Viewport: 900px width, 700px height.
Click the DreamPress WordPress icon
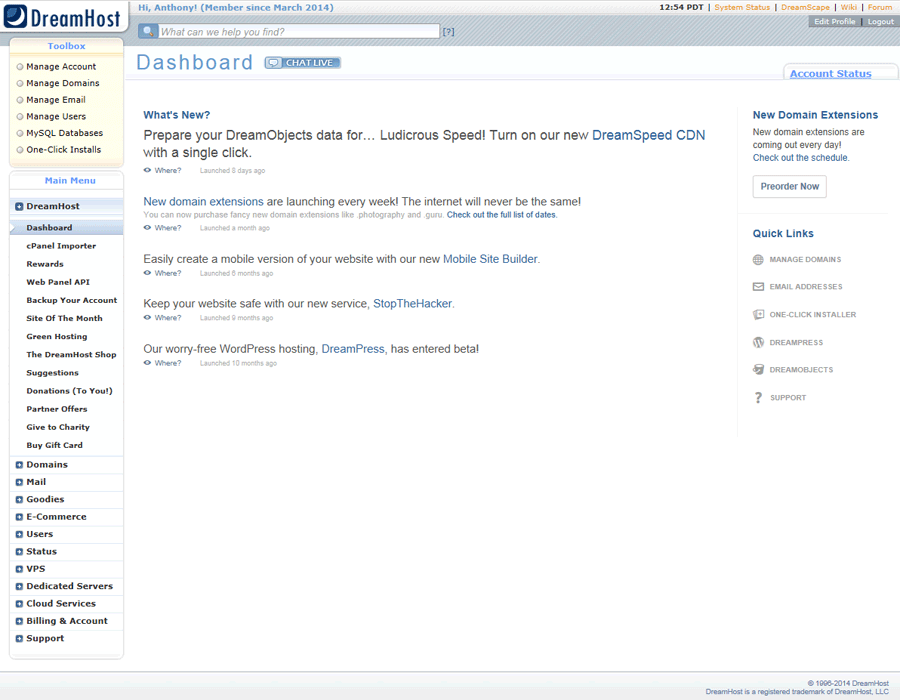[x=758, y=343]
